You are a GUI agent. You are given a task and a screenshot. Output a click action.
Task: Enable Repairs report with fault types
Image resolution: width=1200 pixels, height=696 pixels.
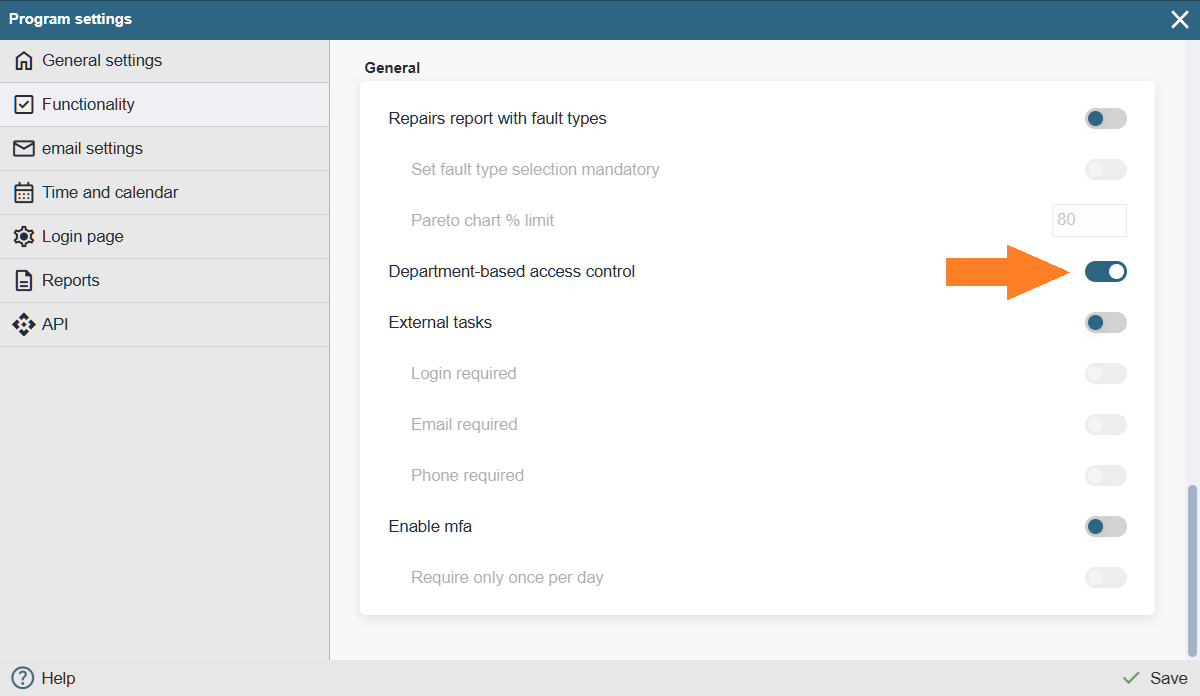(1105, 119)
